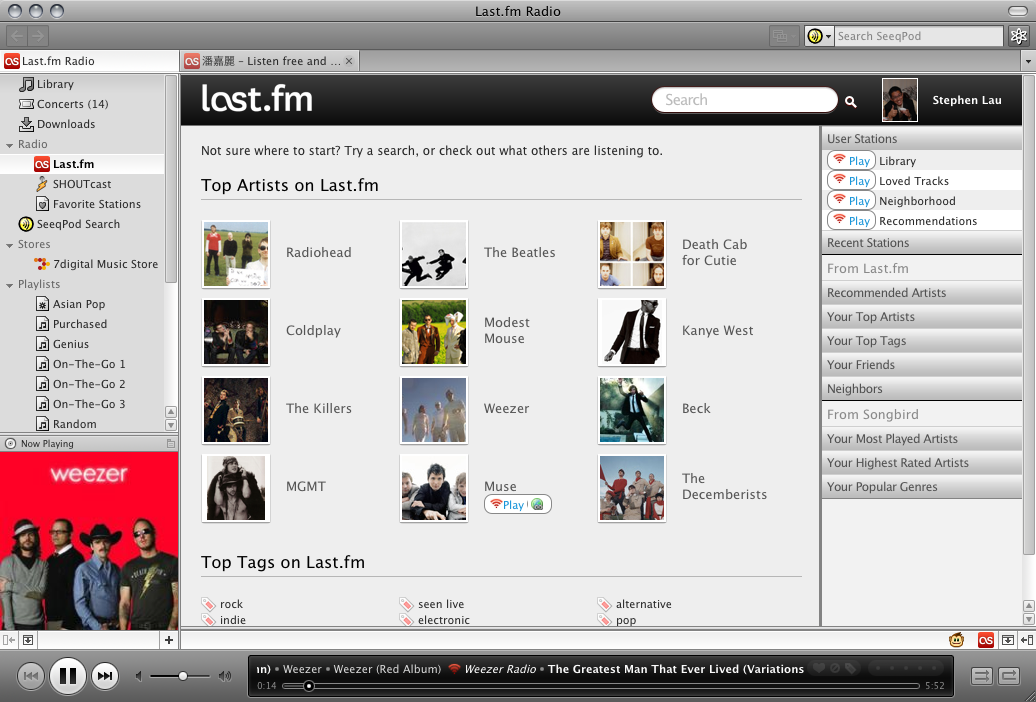Switch to the 潘嘉麗 Listen free tab
Viewport: 1036px width, 702px height.
pos(270,61)
